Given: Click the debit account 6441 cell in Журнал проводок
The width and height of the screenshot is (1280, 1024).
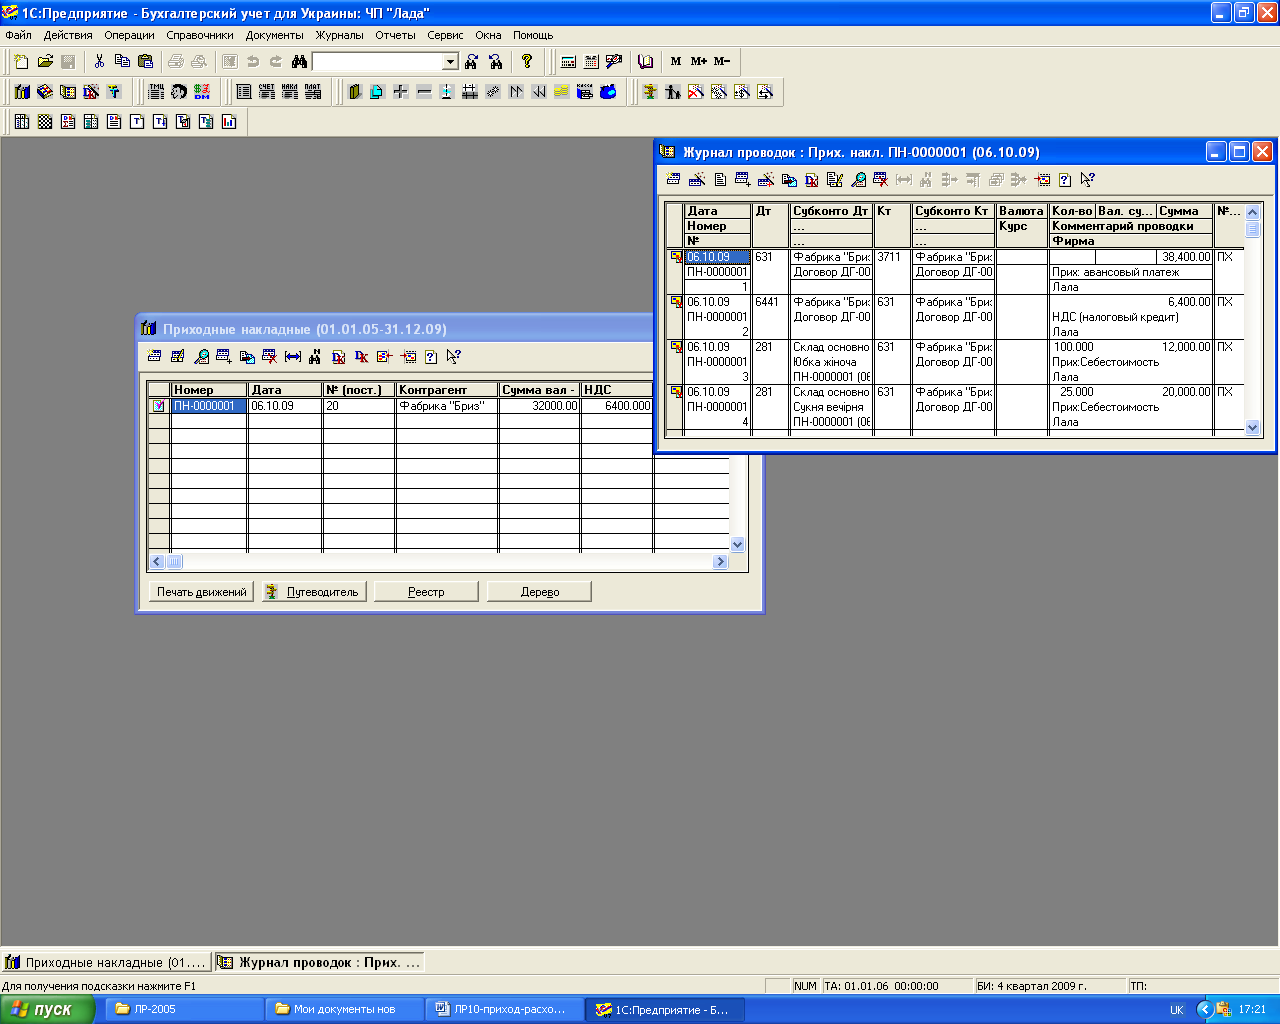Looking at the screenshot, I should [x=770, y=302].
